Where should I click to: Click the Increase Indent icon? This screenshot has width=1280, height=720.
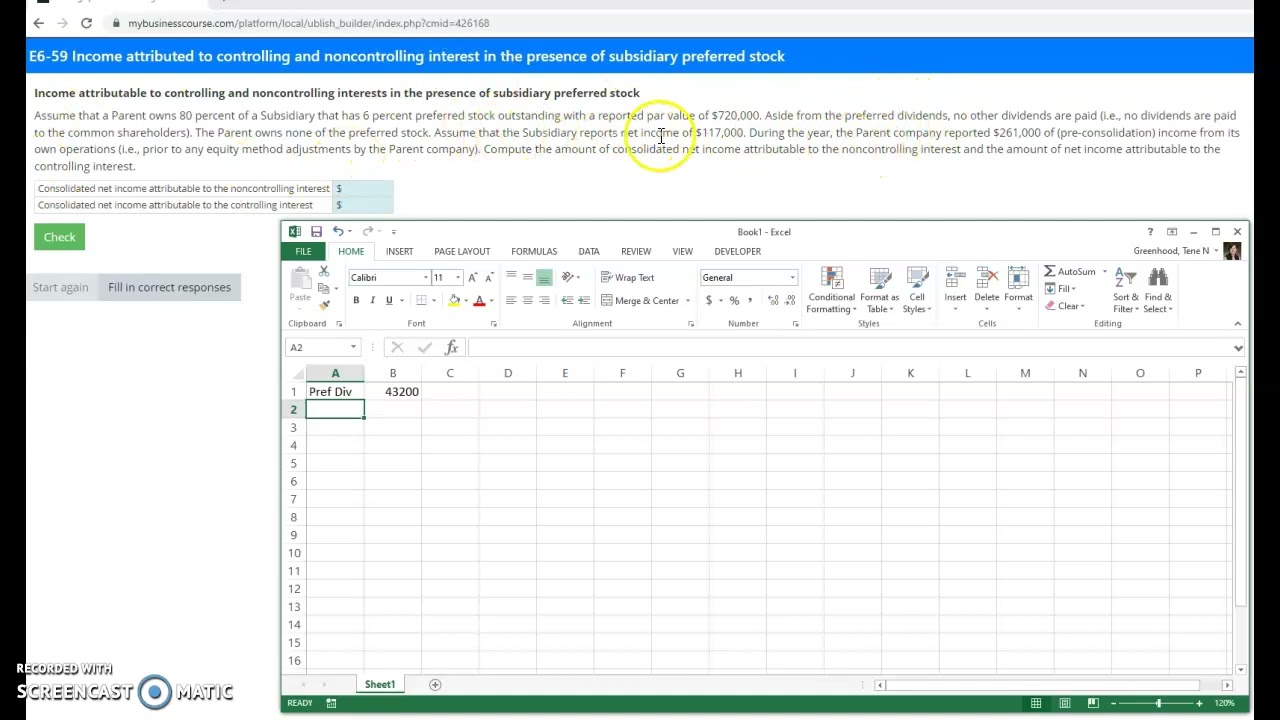click(583, 300)
